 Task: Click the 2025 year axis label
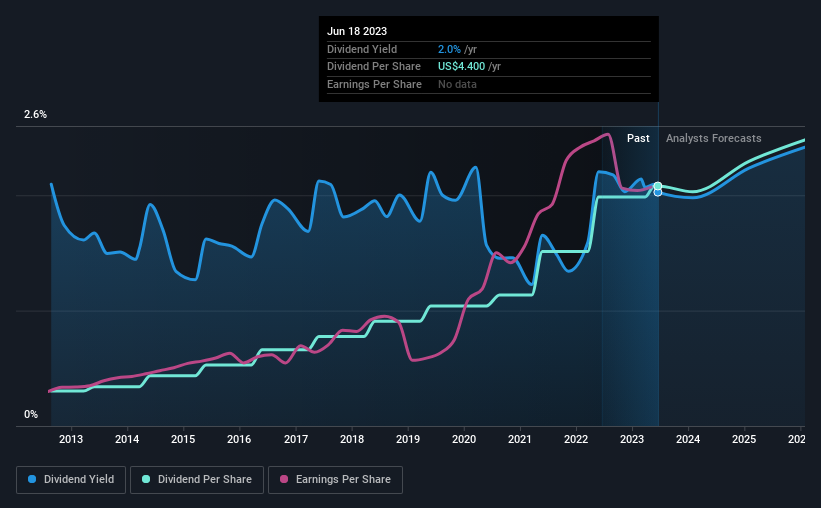[x=744, y=439]
